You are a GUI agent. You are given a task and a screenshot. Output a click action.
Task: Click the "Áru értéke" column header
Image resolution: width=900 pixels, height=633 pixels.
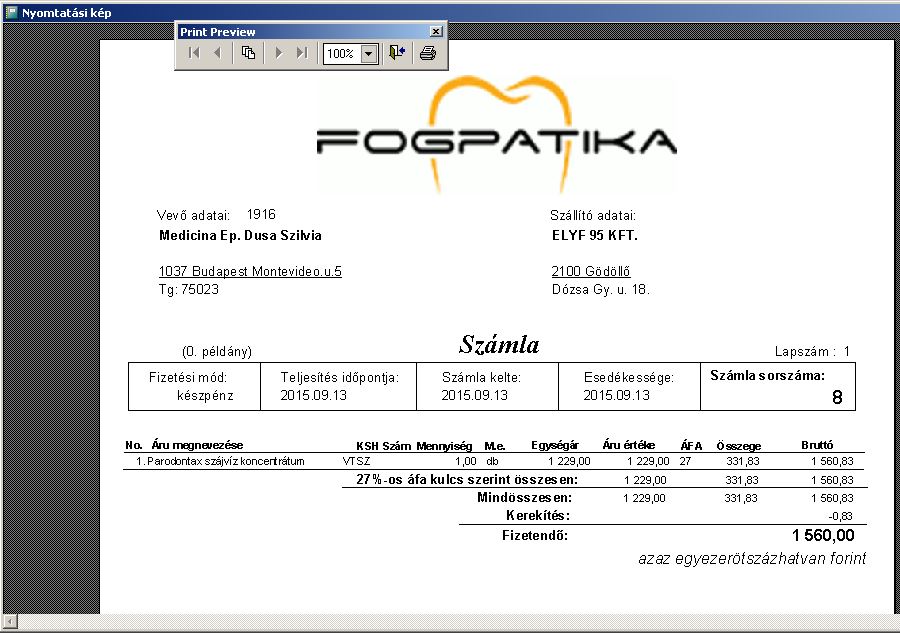tap(629, 445)
